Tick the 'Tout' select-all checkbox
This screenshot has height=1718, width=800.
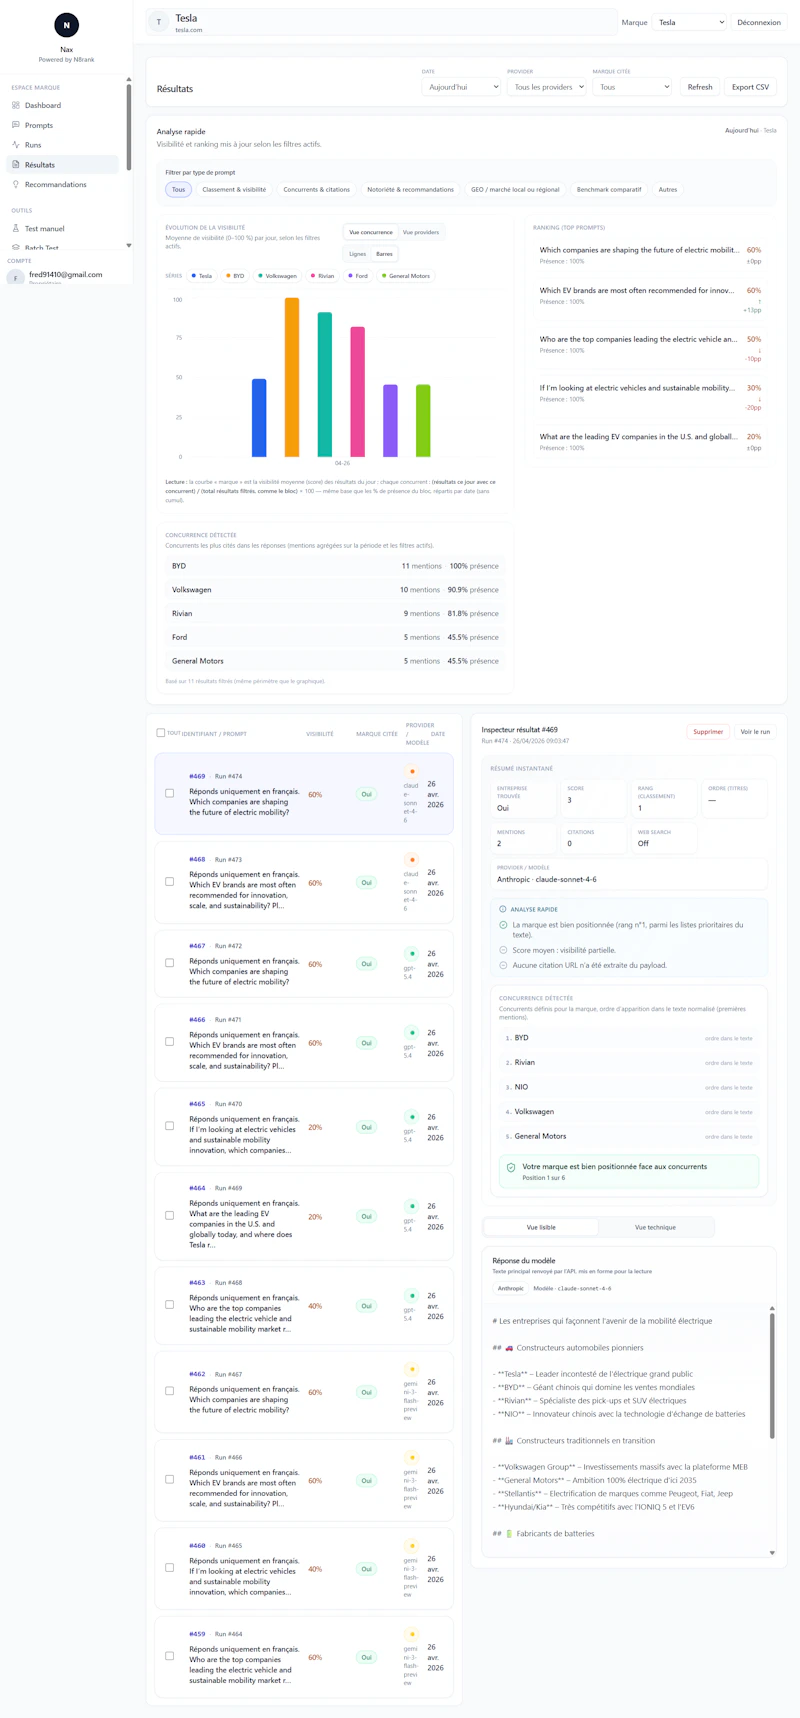point(160,733)
